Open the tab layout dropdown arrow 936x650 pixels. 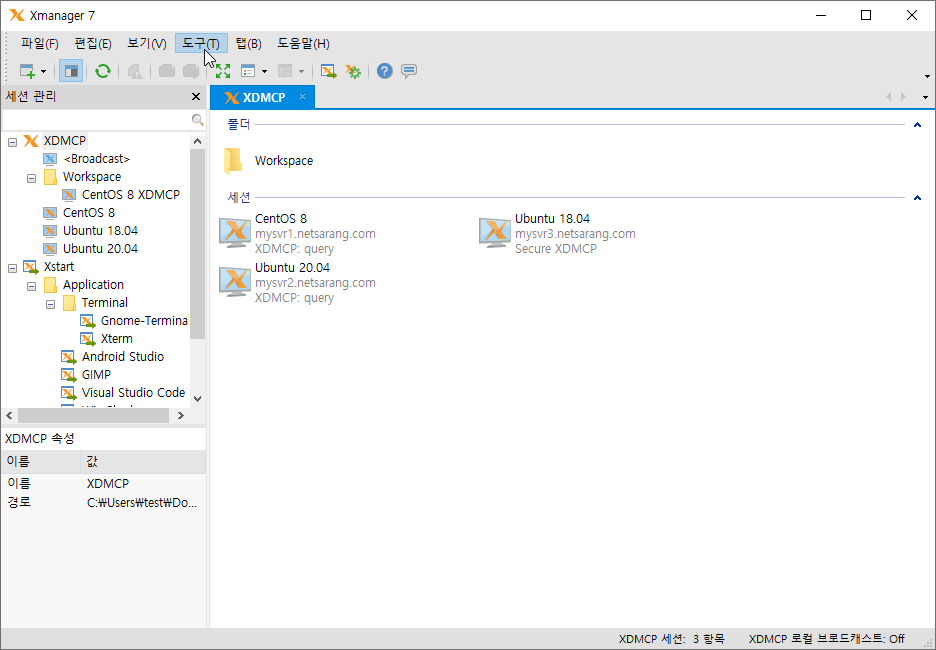pos(301,72)
